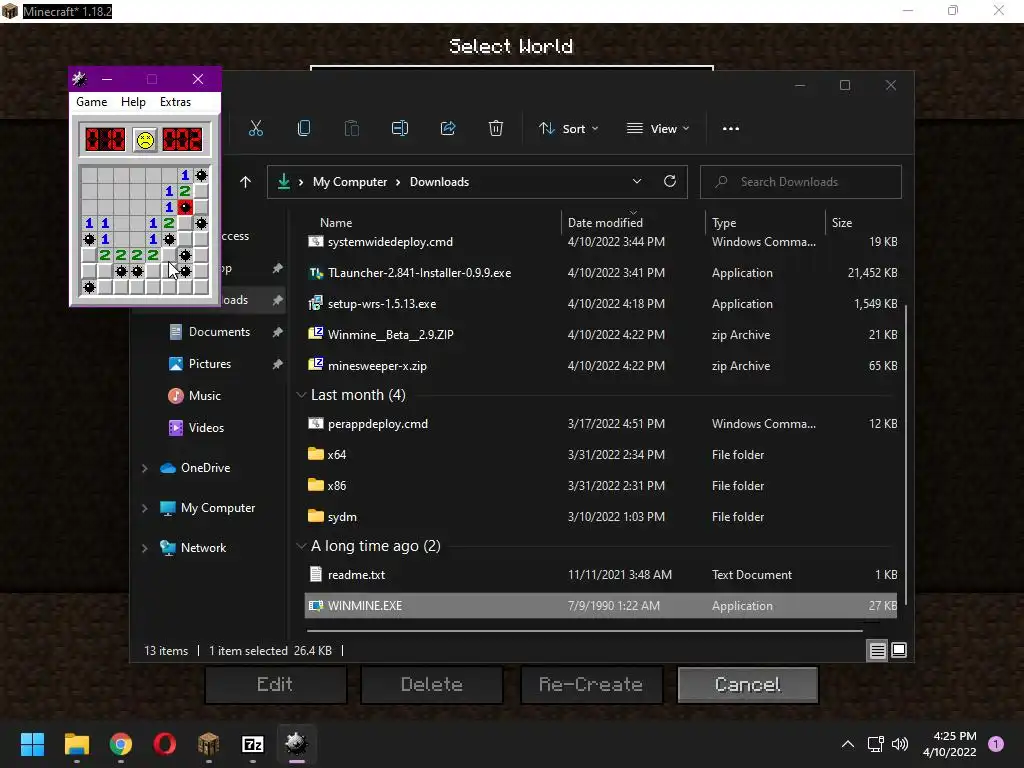Viewport: 1024px width, 768px height.
Task: Open Google Chrome from the taskbar
Action: (x=121, y=744)
